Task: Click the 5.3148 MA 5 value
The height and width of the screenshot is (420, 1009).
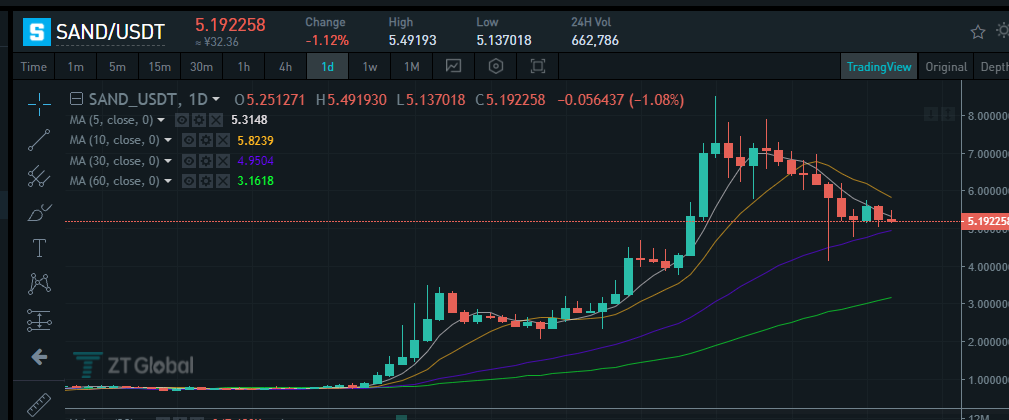Action: click(x=249, y=120)
